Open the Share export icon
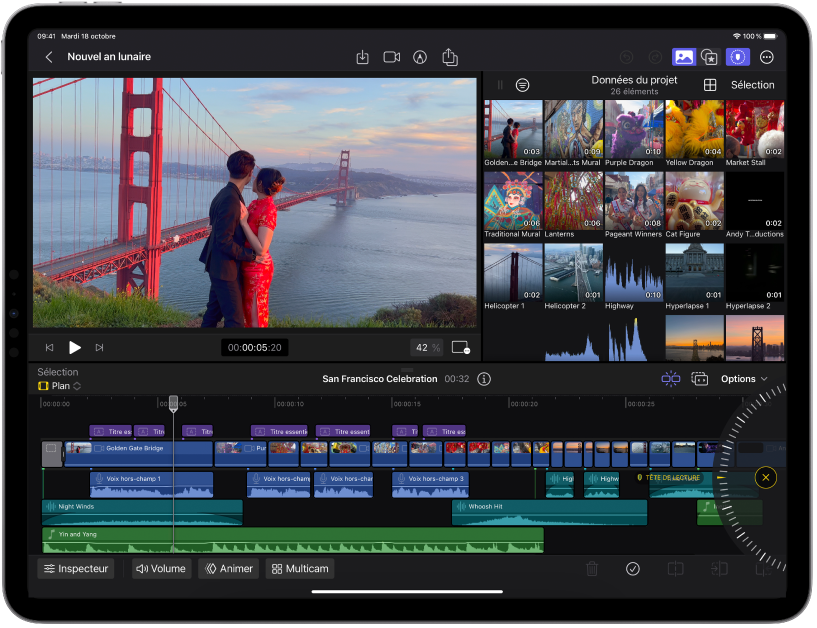 tap(449, 57)
